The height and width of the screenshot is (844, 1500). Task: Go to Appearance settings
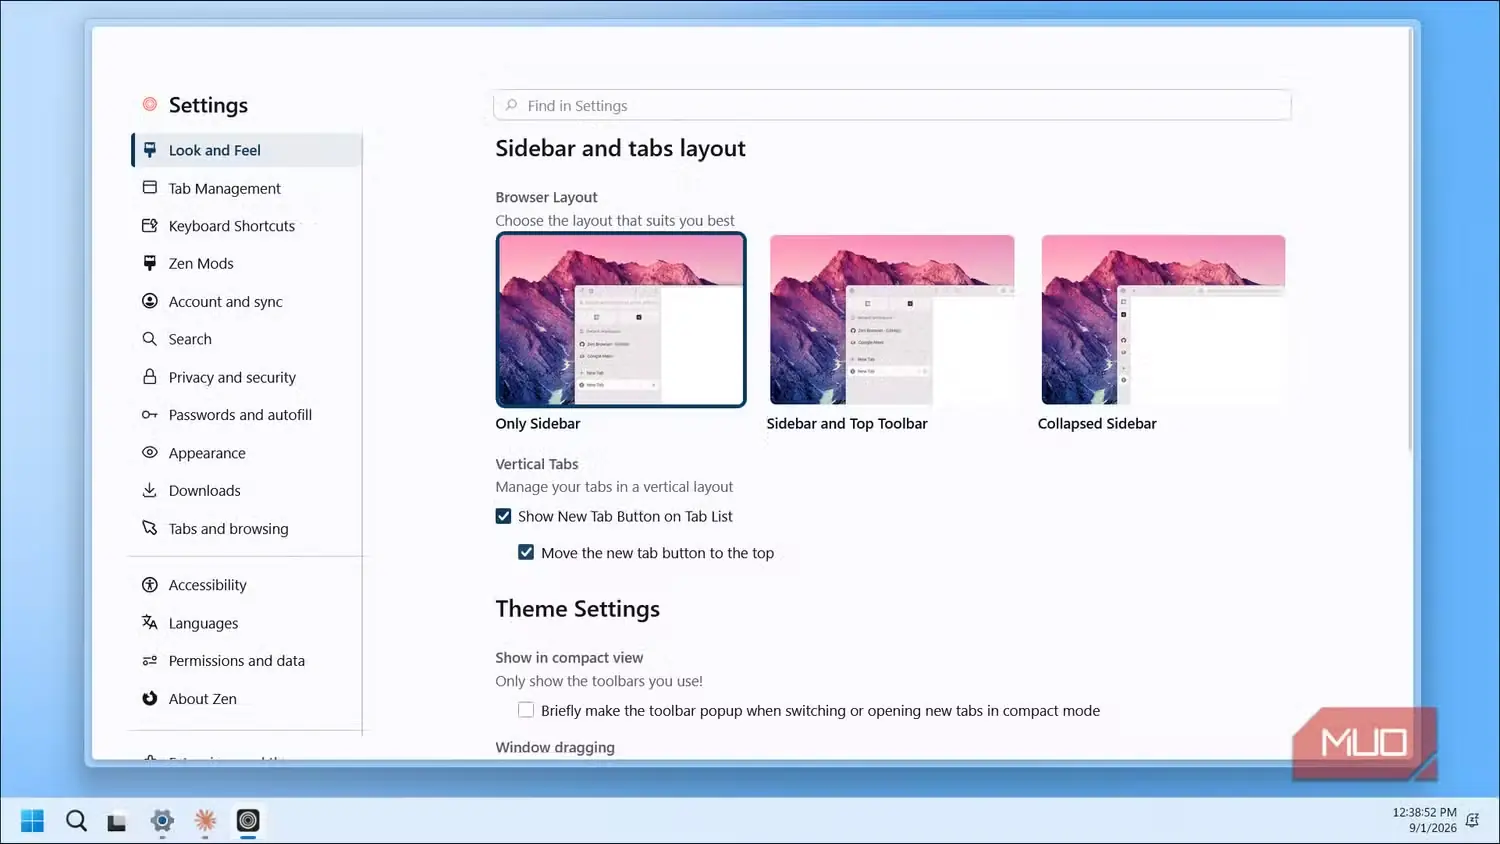click(x=247, y=452)
